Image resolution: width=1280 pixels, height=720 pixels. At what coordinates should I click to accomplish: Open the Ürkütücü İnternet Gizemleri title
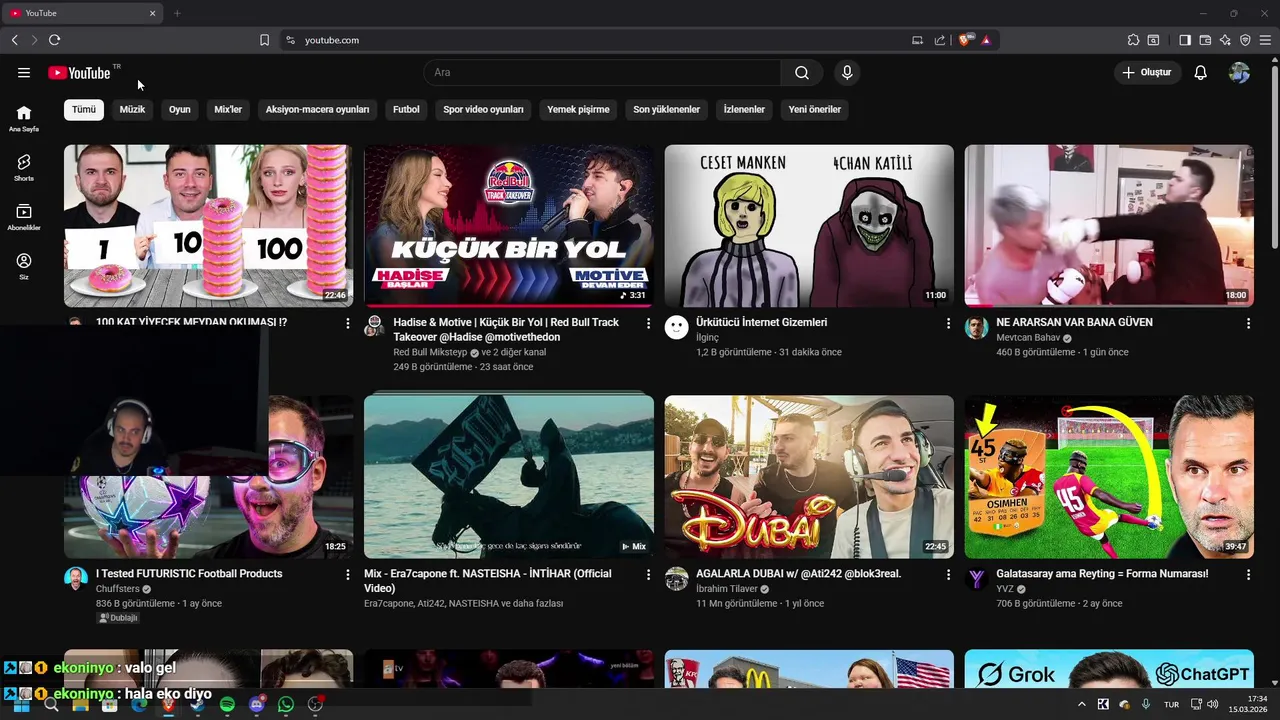pyautogui.click(x=761, y=322)
